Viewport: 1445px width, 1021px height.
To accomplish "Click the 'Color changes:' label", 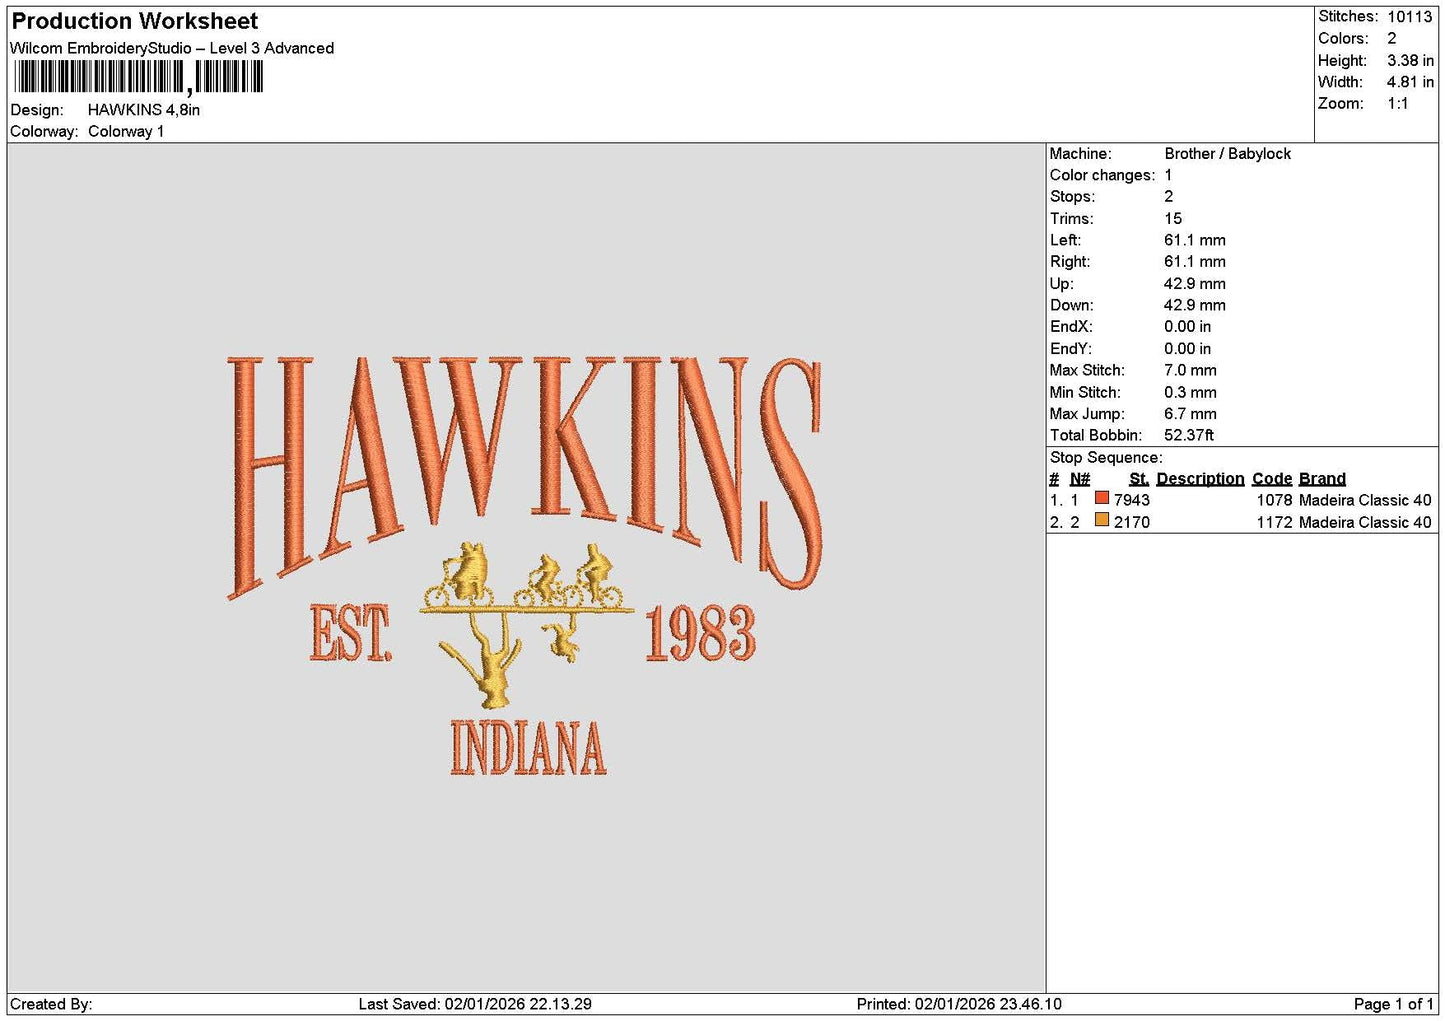I will pyautogui.click(x=1102, y=175).
